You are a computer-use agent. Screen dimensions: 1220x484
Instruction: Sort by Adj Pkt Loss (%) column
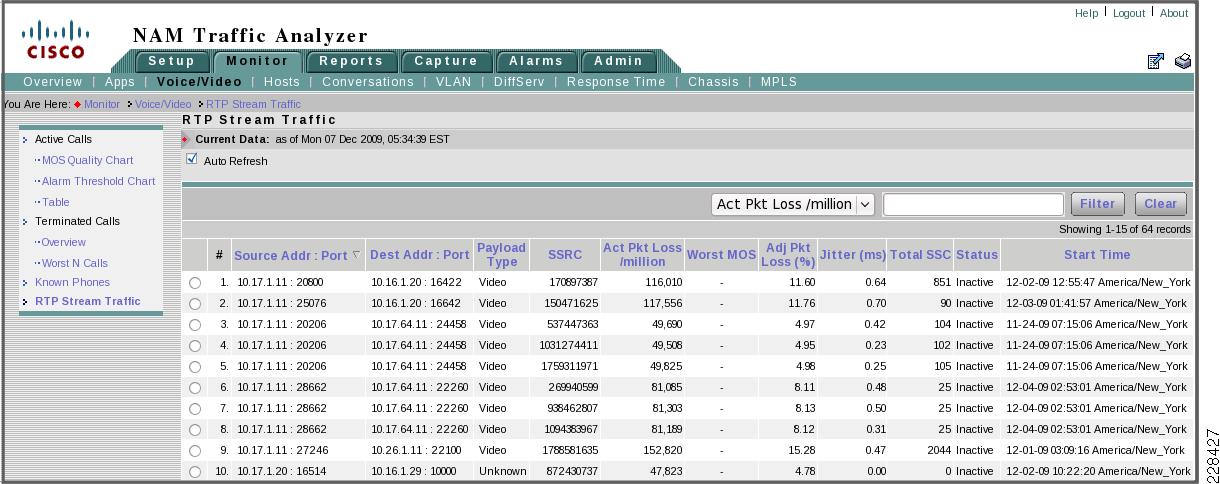coord(787,255)
